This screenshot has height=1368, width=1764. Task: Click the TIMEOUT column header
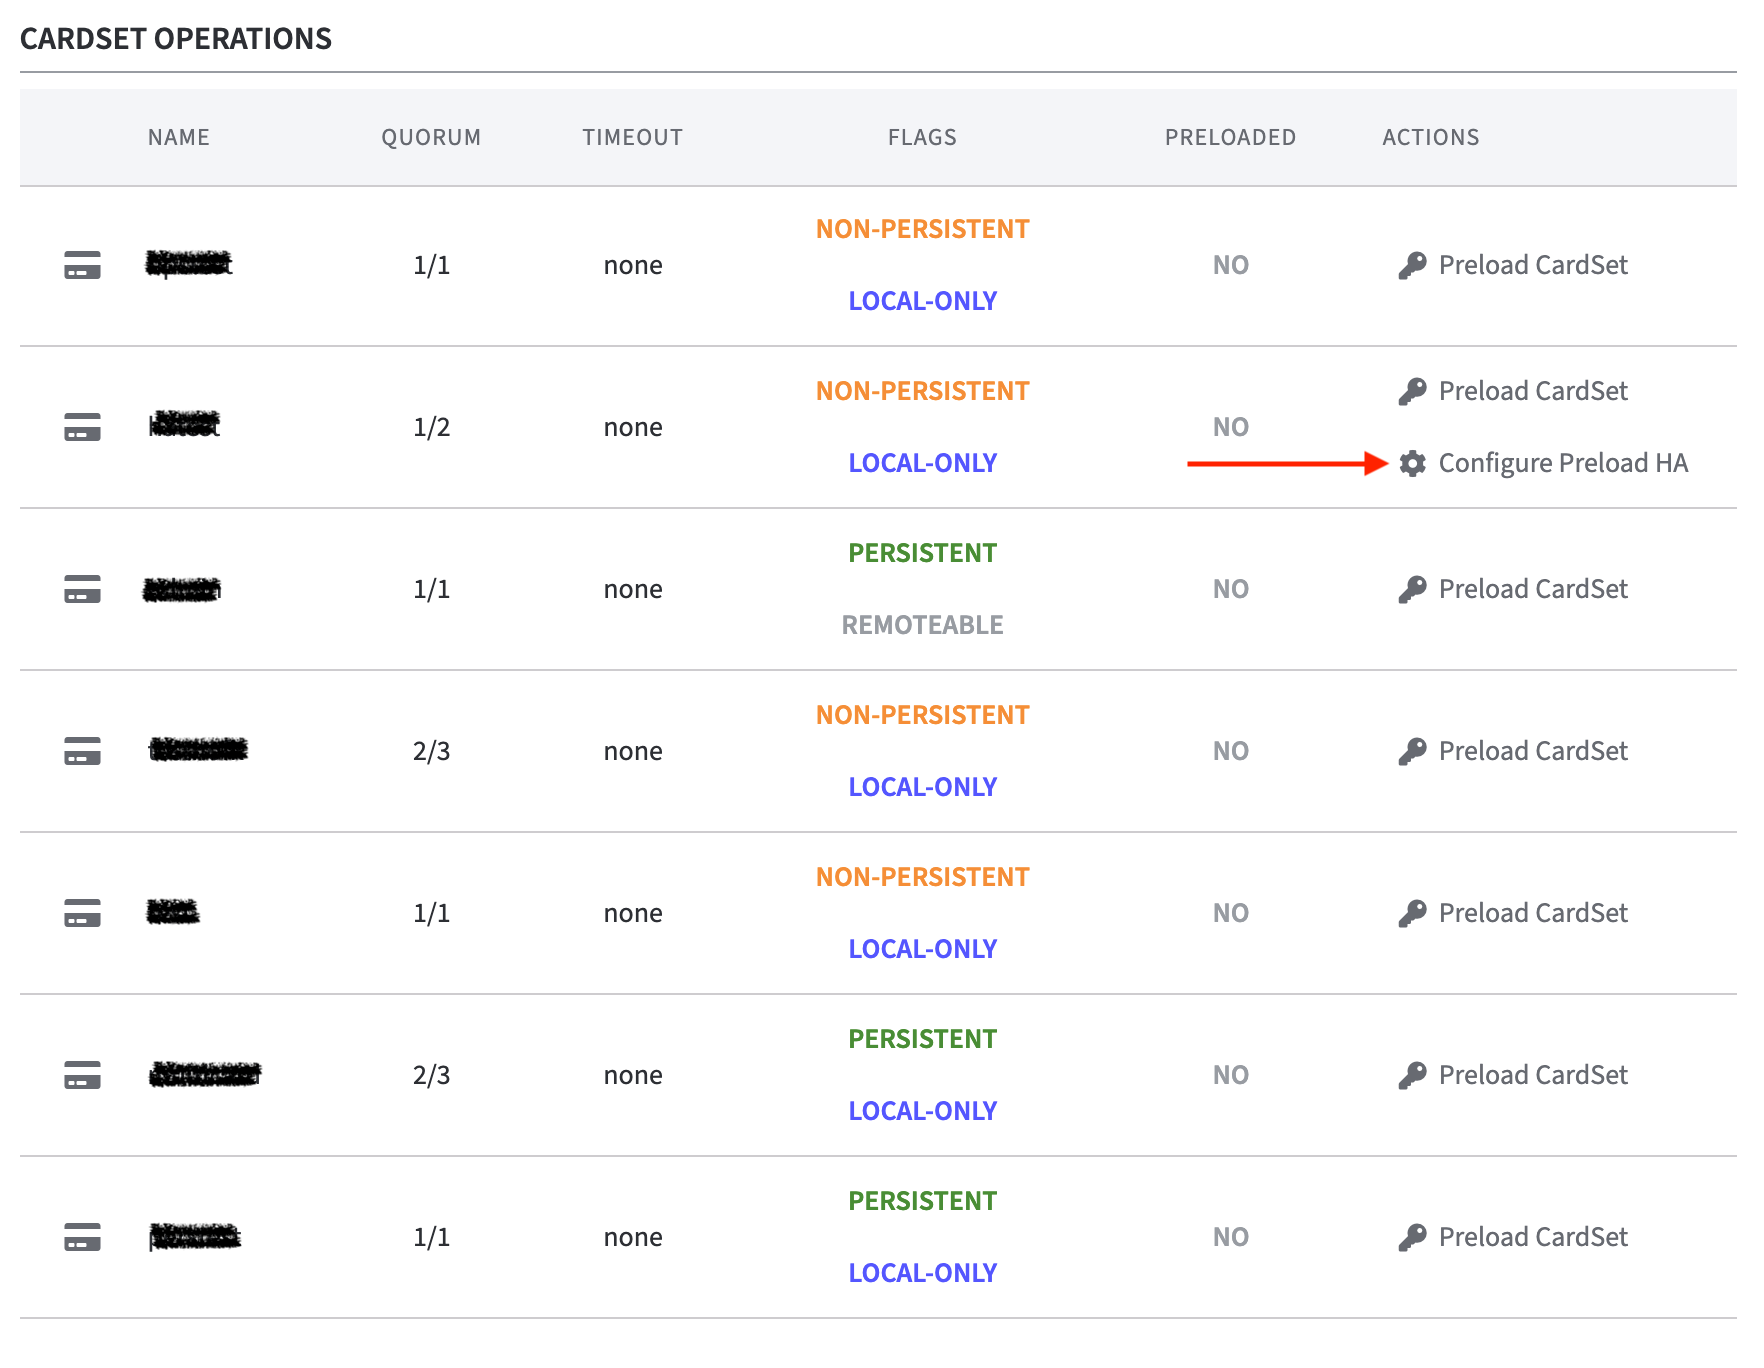tap(633, 137)
